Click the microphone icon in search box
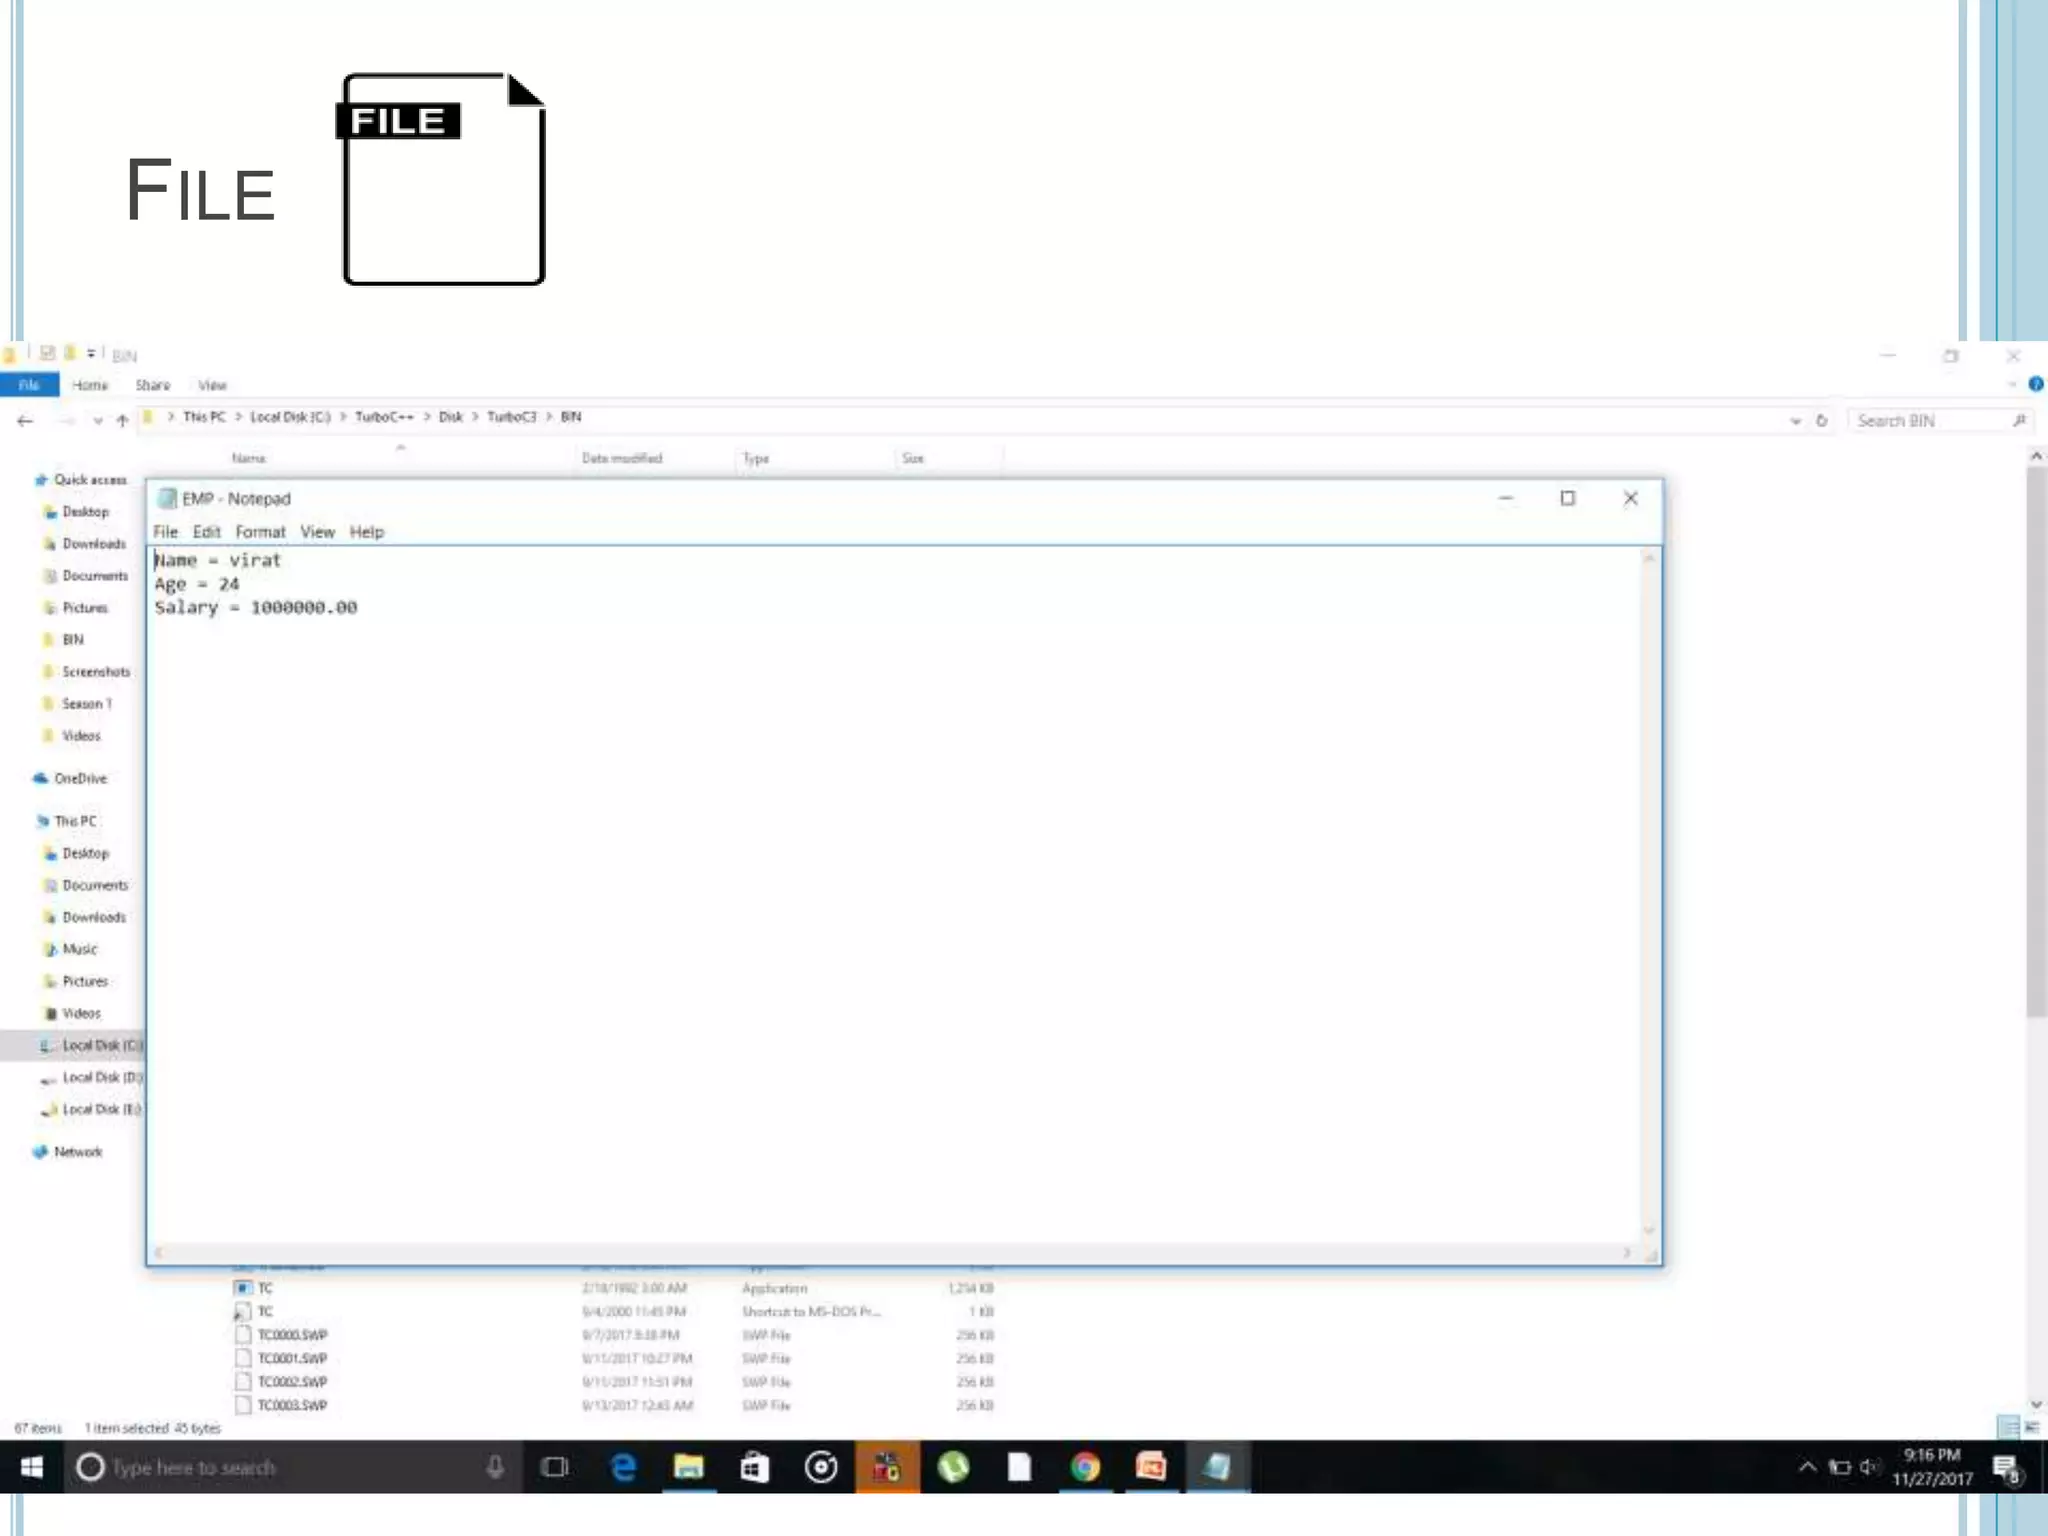 tap(495, 1467)
